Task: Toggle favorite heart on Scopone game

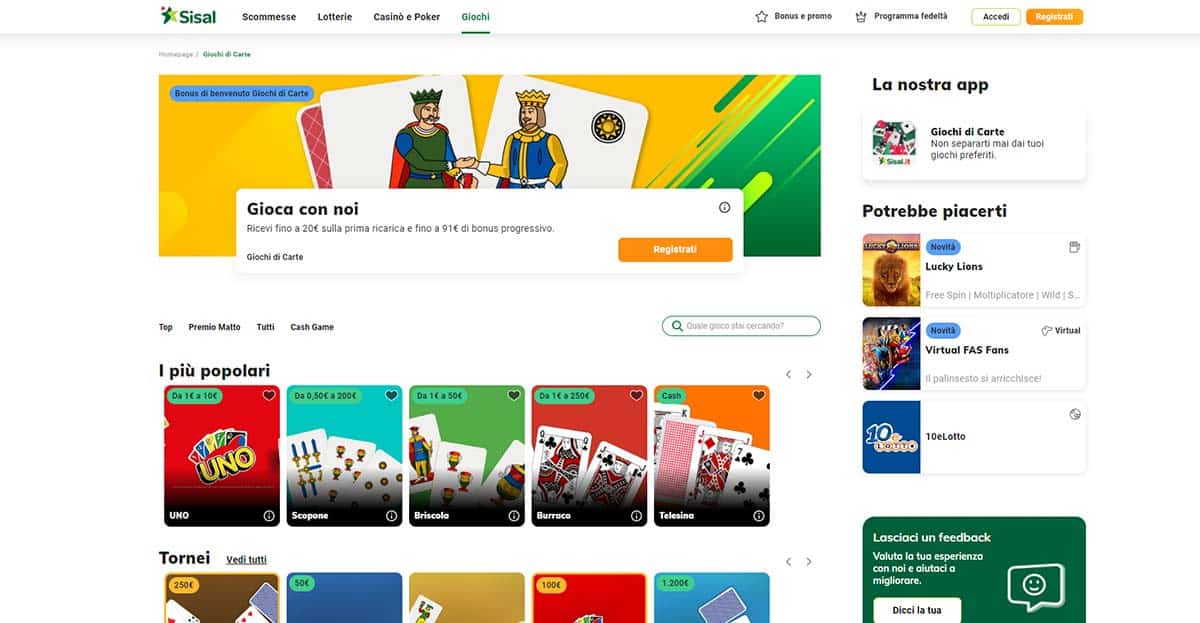Action: (x=391, y=396)
